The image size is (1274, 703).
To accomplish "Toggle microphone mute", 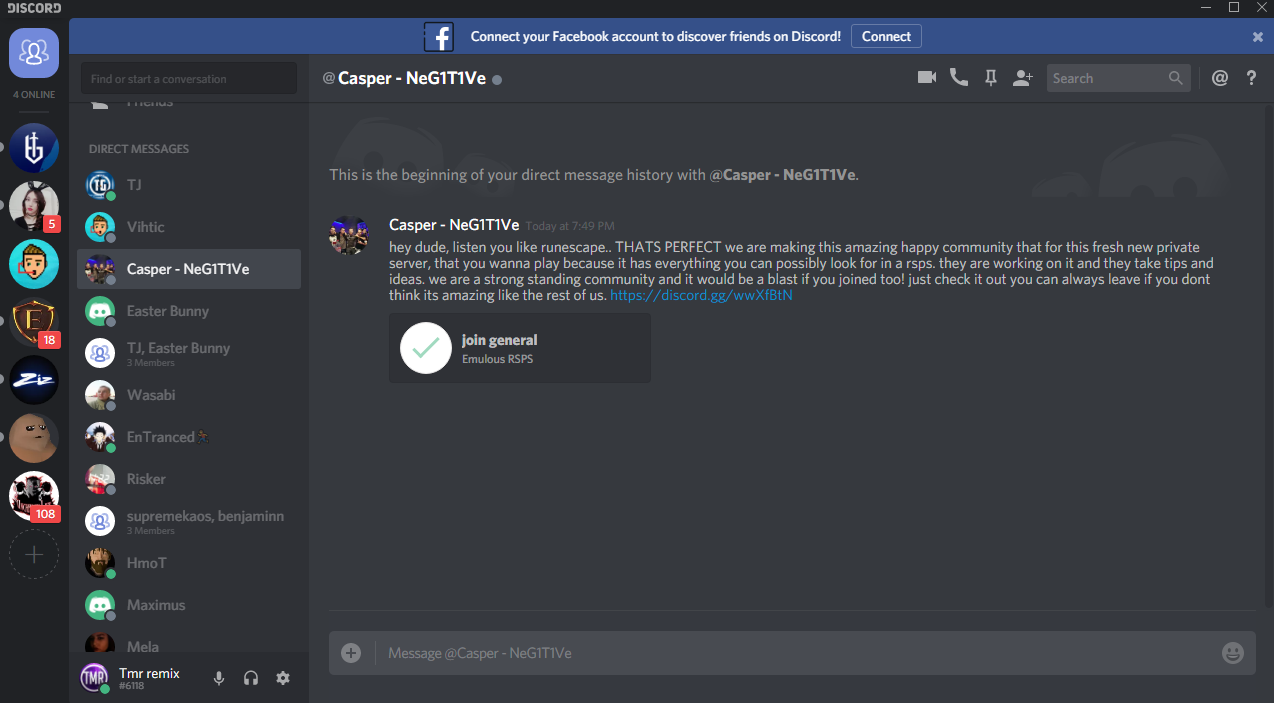I will coord(219,678).
